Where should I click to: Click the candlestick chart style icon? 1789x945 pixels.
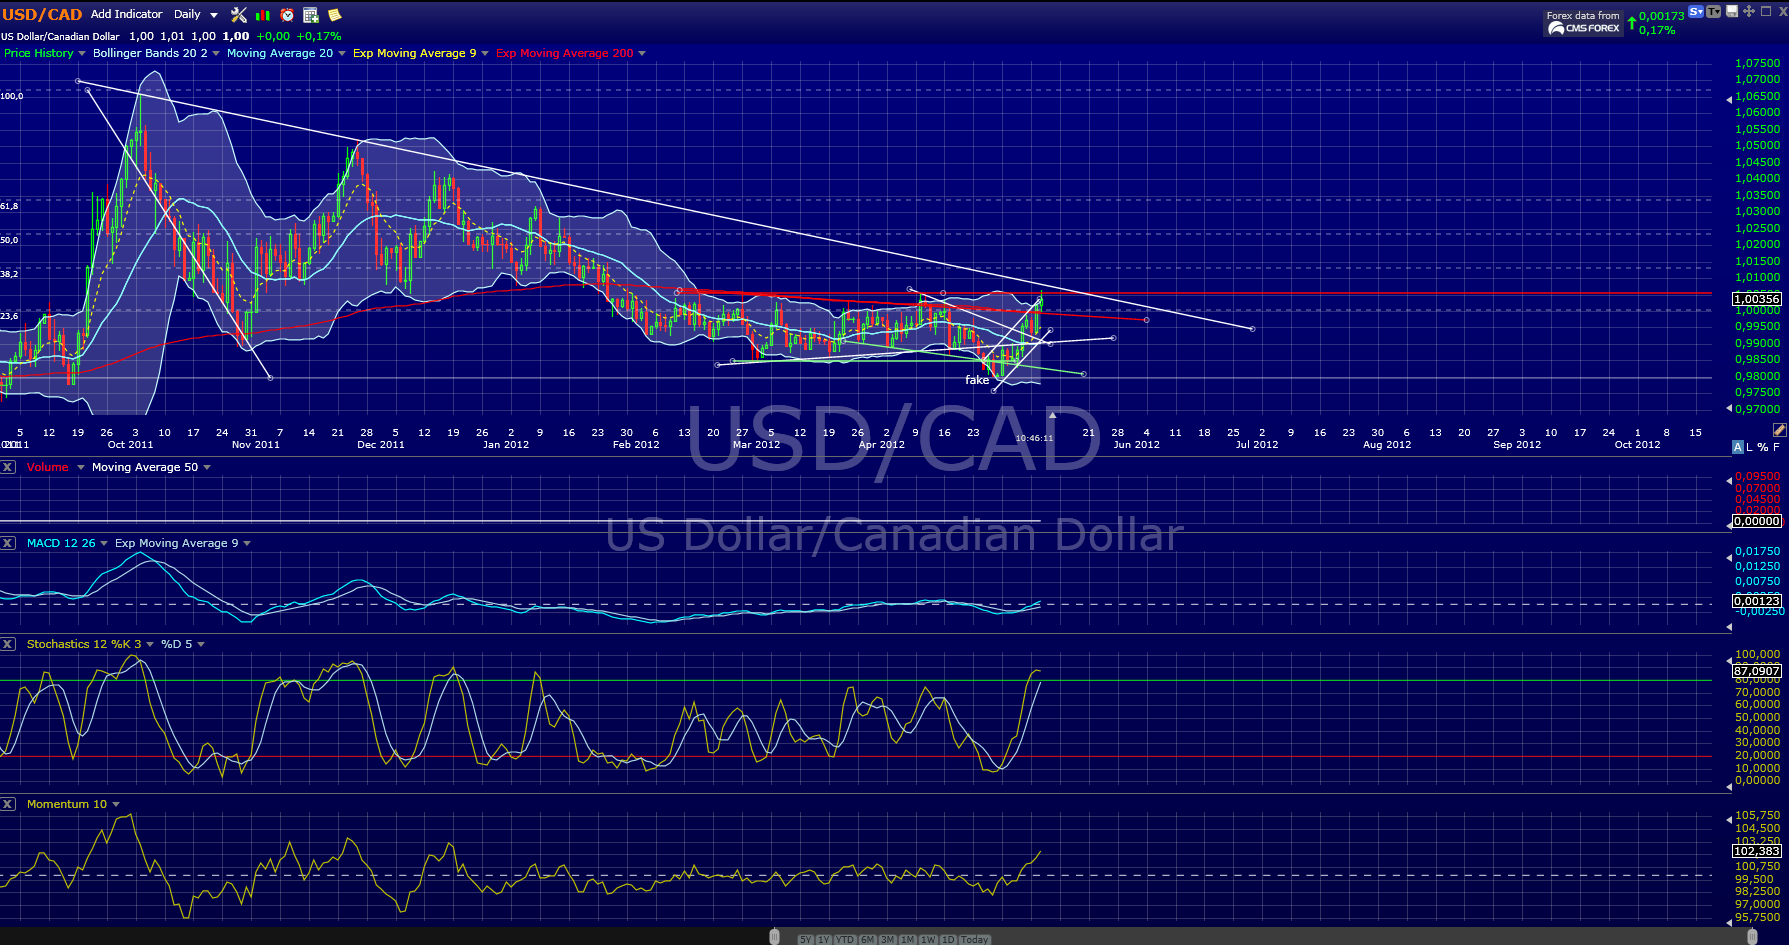[263, 15]
